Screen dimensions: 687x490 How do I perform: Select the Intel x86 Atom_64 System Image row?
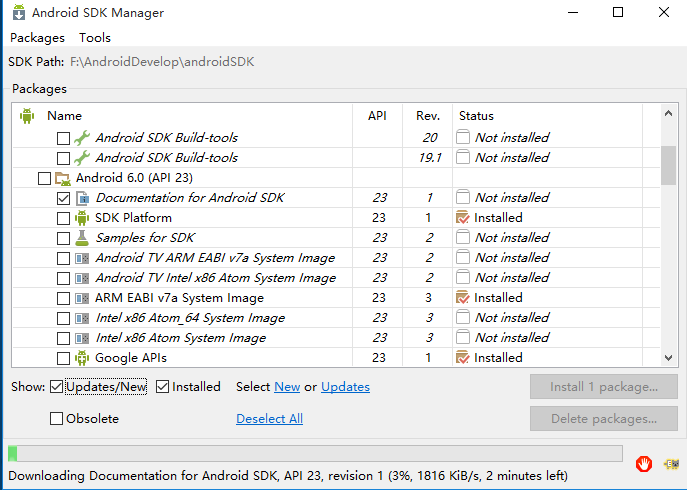coord(336,318)
